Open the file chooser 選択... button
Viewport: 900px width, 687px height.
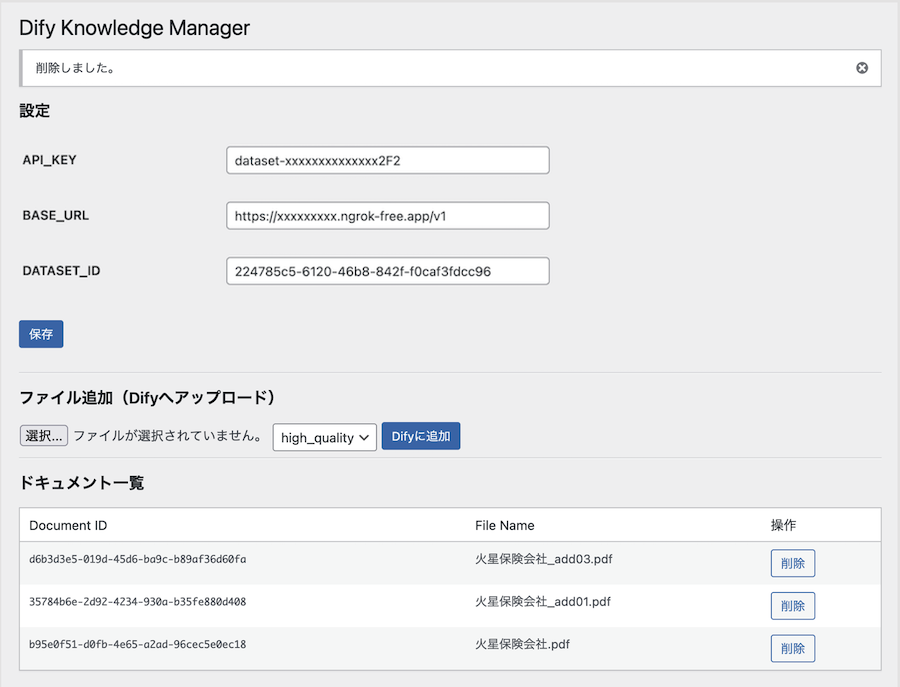pos(44,436)
